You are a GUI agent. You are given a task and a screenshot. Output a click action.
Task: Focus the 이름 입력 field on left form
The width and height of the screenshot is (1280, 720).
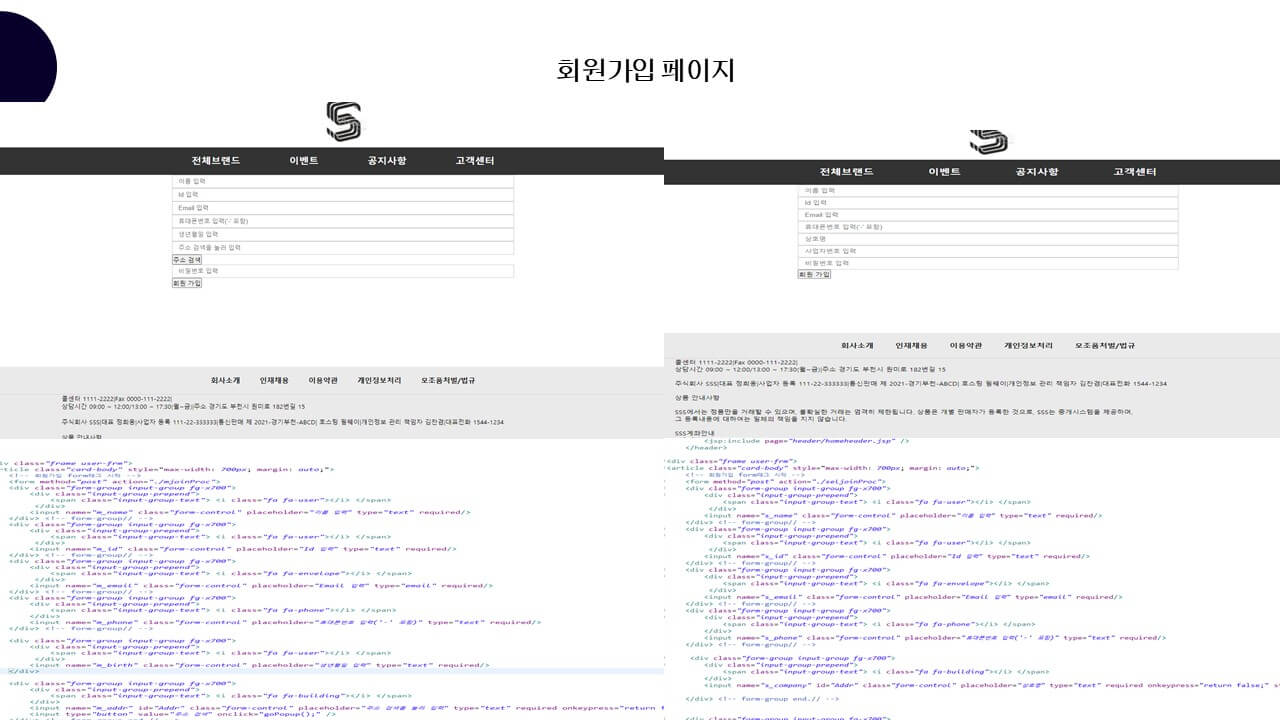(x=343, y=181)
